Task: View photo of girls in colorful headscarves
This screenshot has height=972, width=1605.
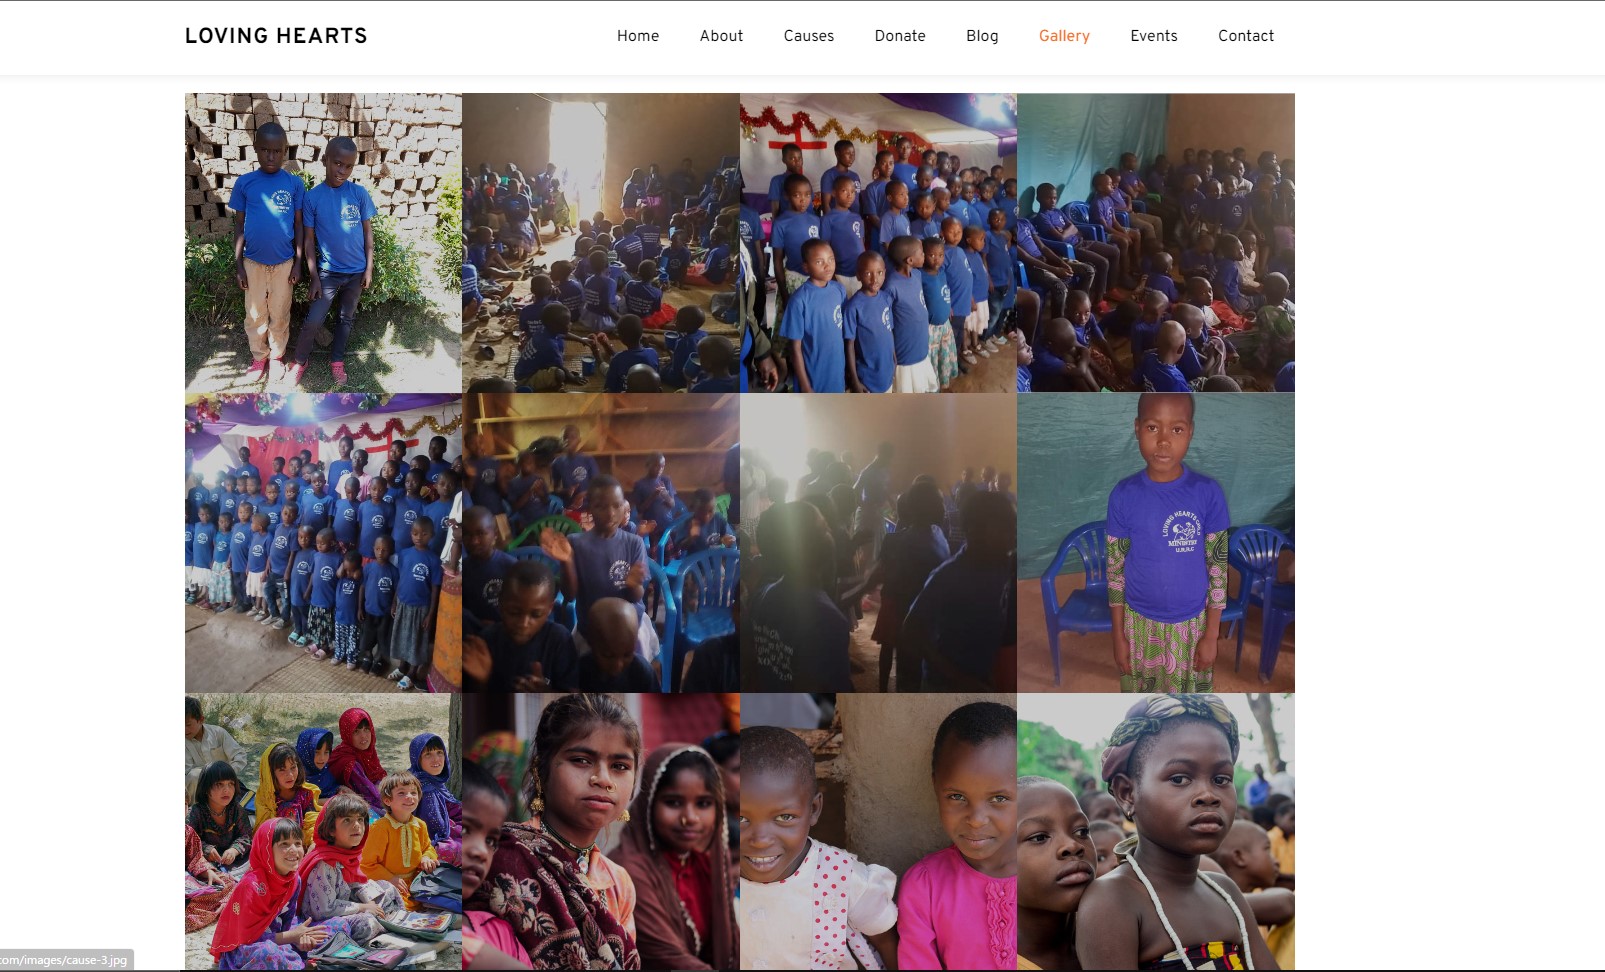Action: [323, 832]
